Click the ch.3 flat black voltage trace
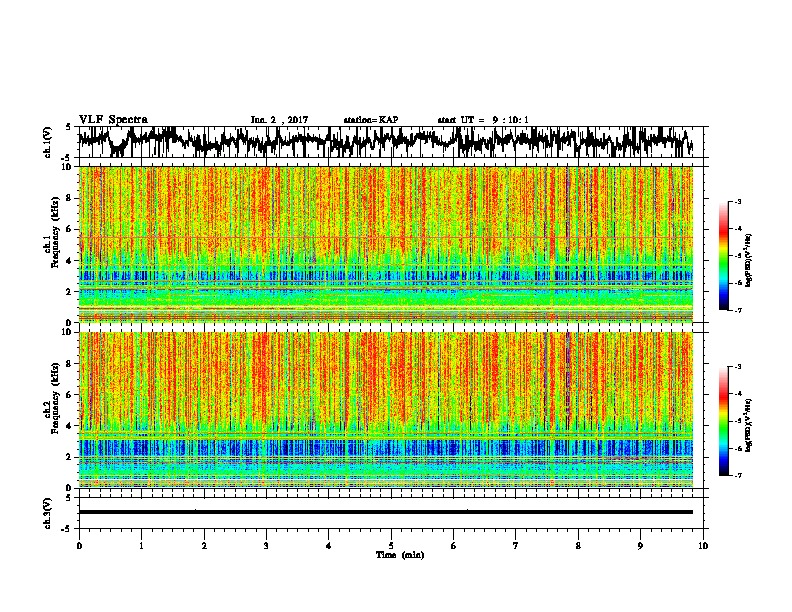This screenshot has width=792, height=612. coord(385,512)
